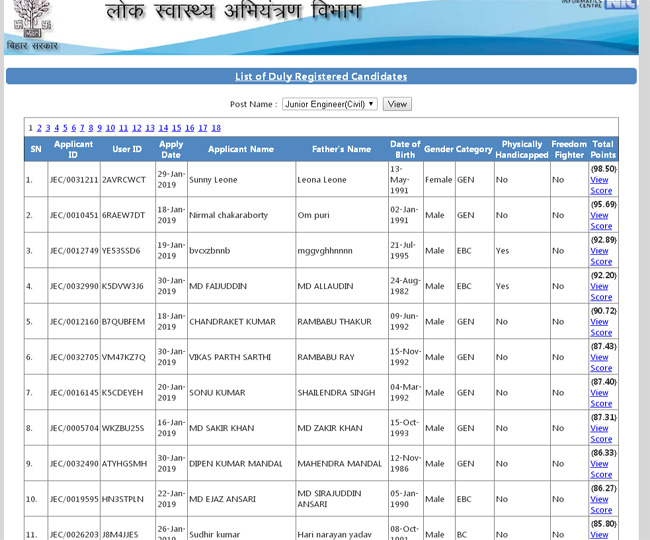Viewport: 650px width, 540px height.
Task: View Score for CHANDRAKET KUMAR row
Action: click(x=601, y=327)
